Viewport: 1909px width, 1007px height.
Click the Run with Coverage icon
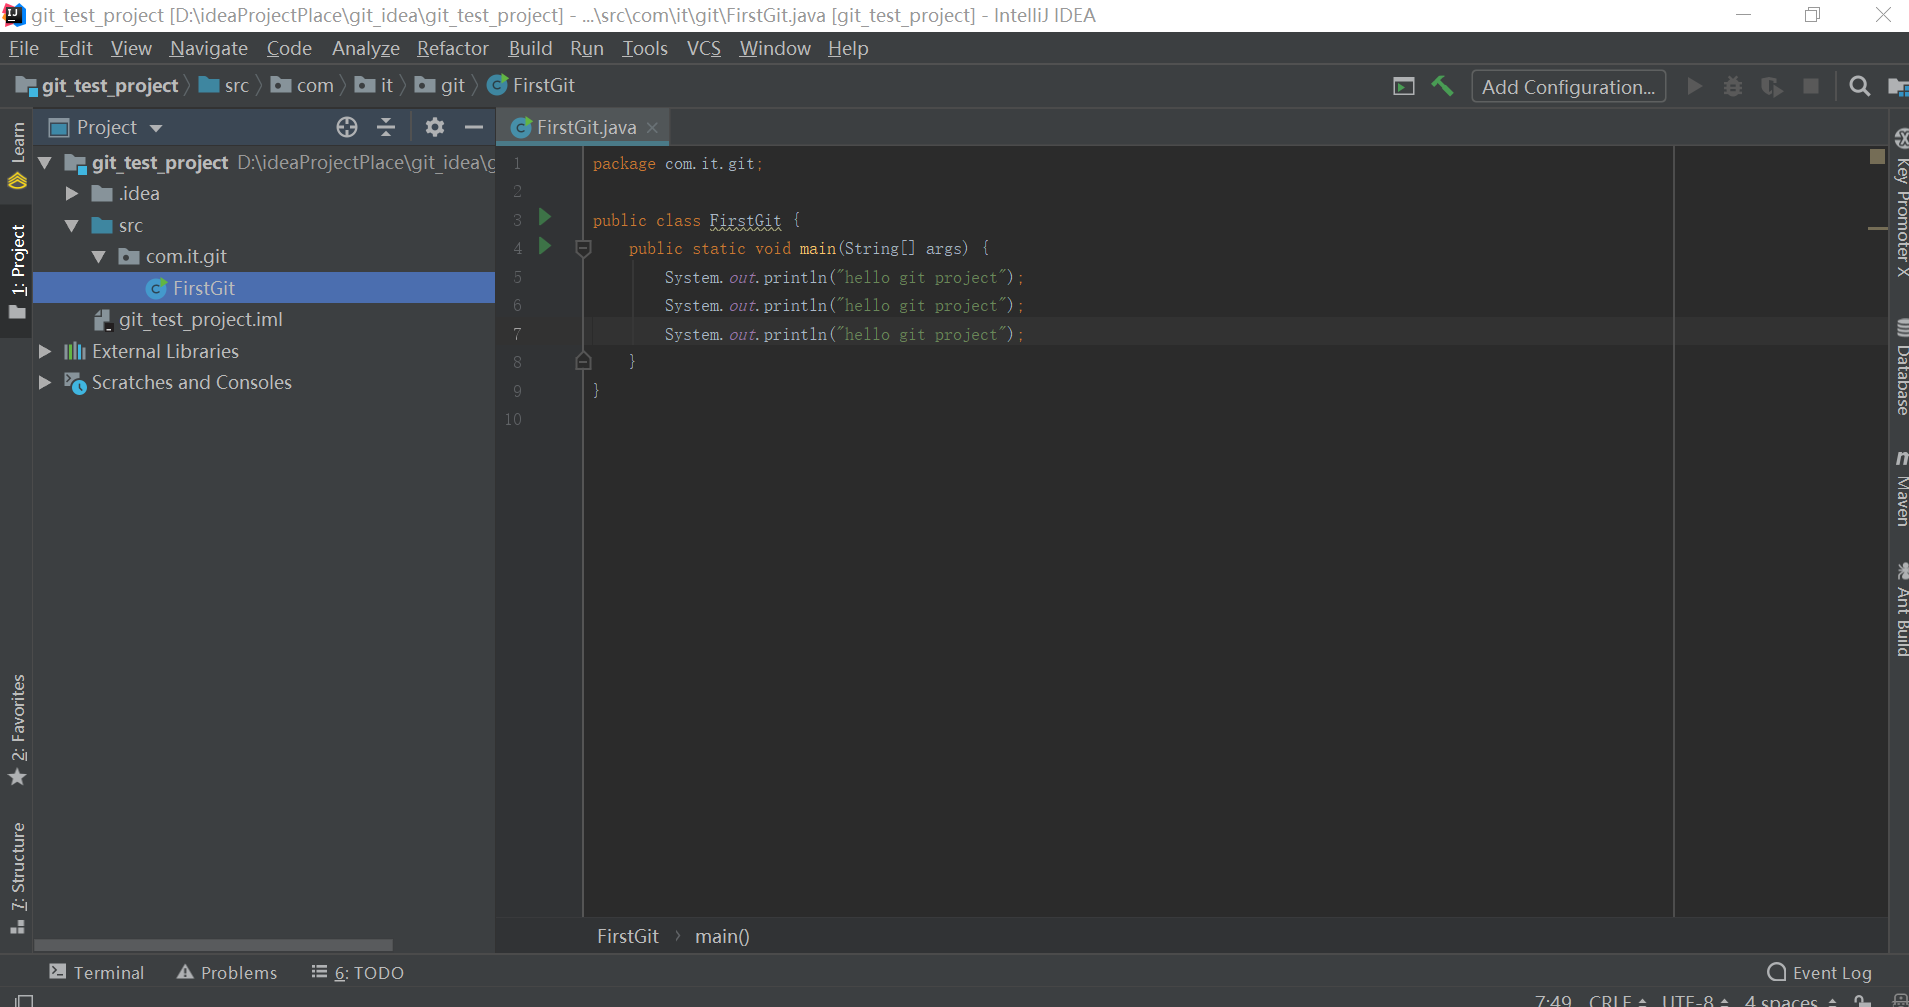pyautogui.click(x=1772, y=86)
